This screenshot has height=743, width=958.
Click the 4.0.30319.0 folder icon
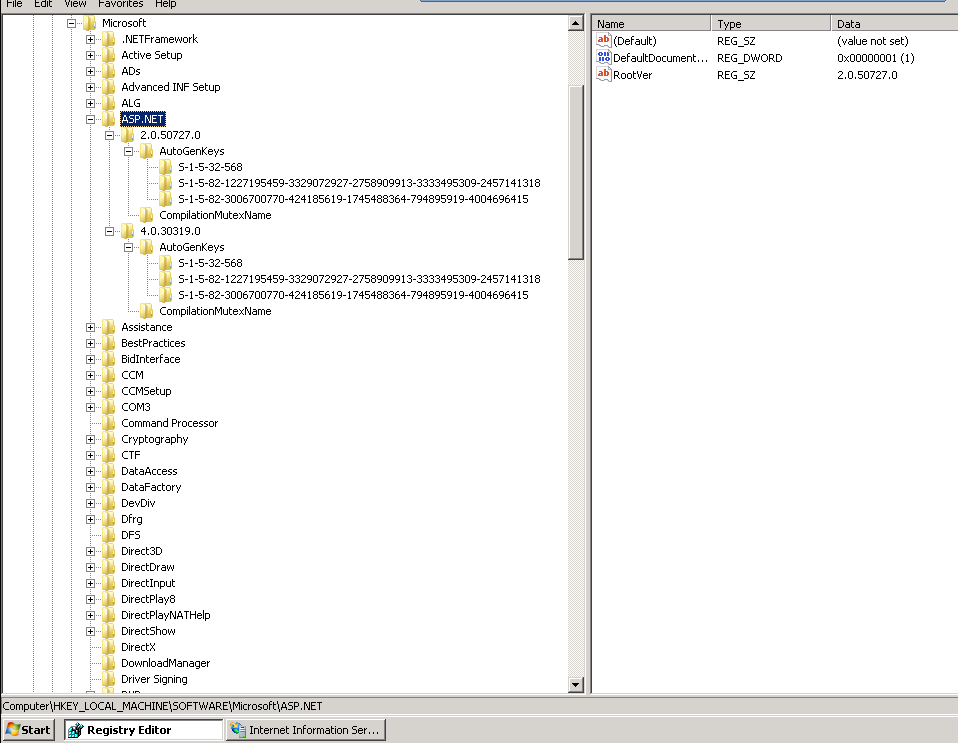pyautogui.click(x=128, y=231)
